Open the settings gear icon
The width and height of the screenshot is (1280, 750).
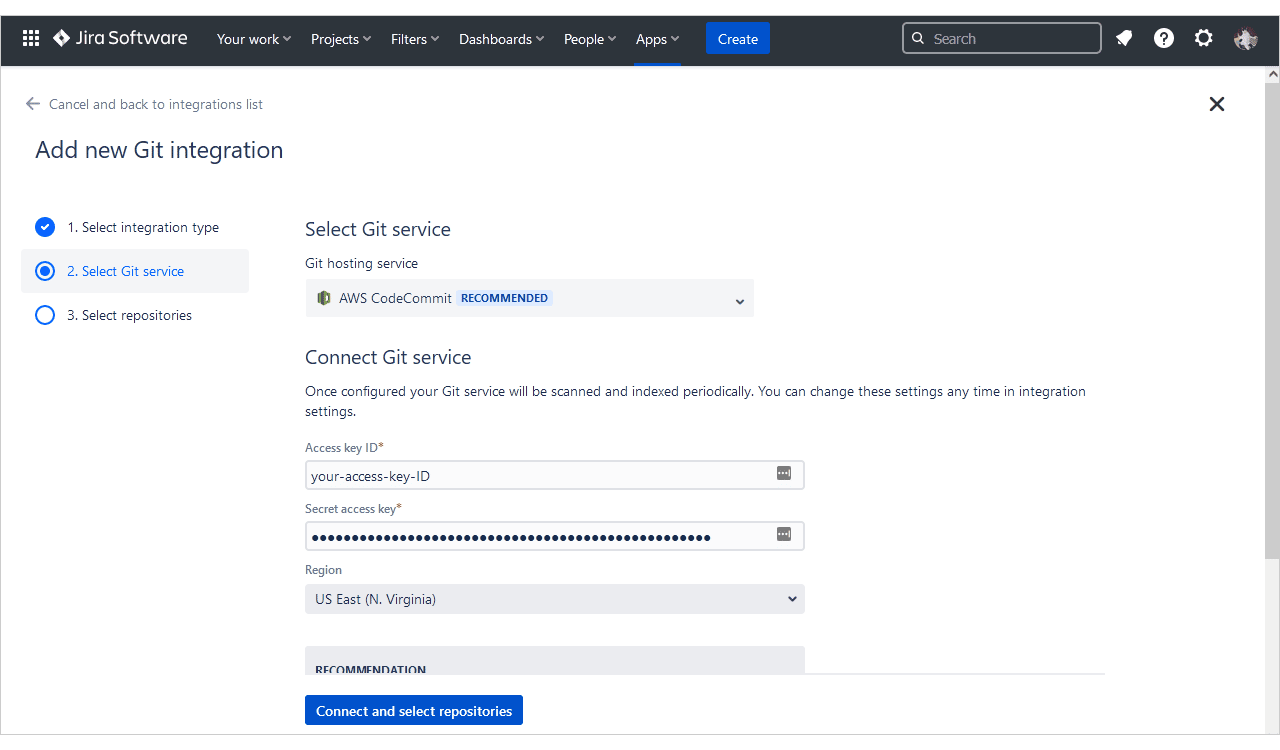pos(1204,39)
